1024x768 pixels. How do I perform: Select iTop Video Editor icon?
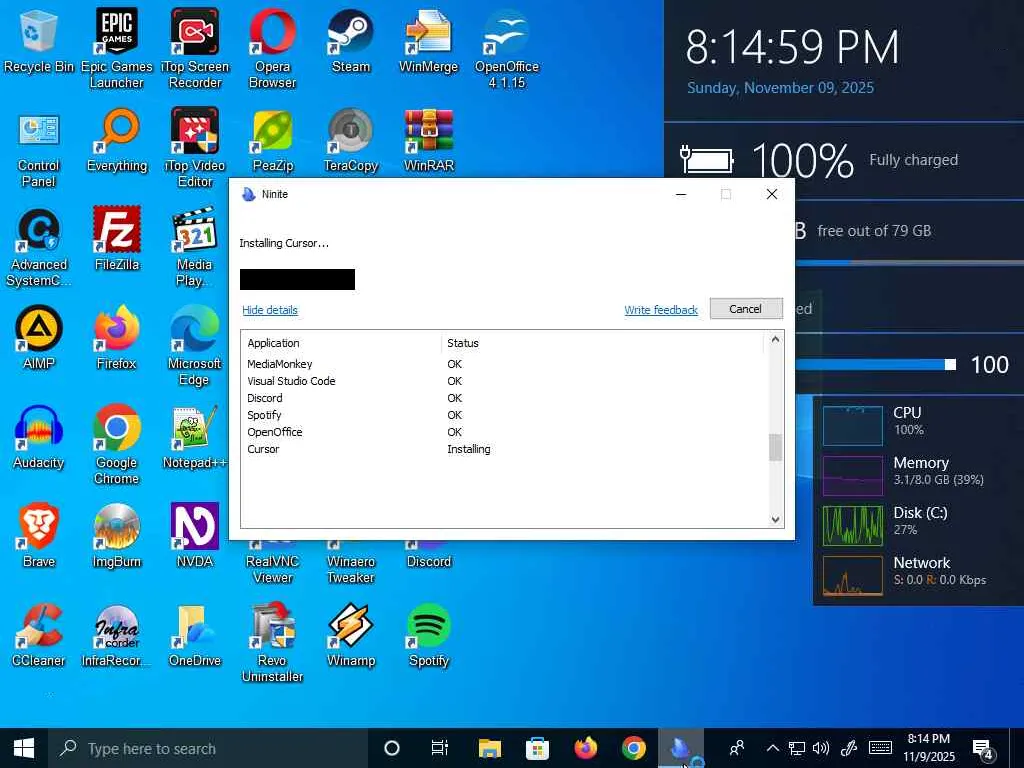coord(195,148)
